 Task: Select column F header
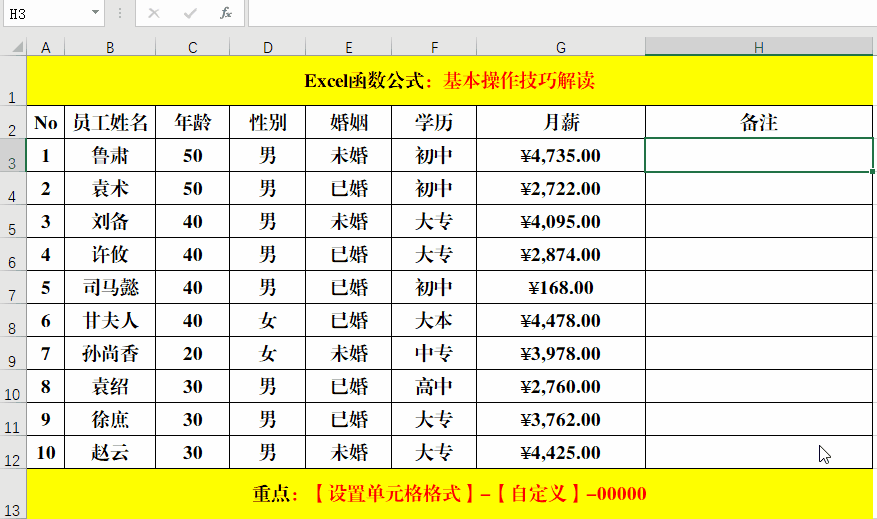tap(434, 48)
